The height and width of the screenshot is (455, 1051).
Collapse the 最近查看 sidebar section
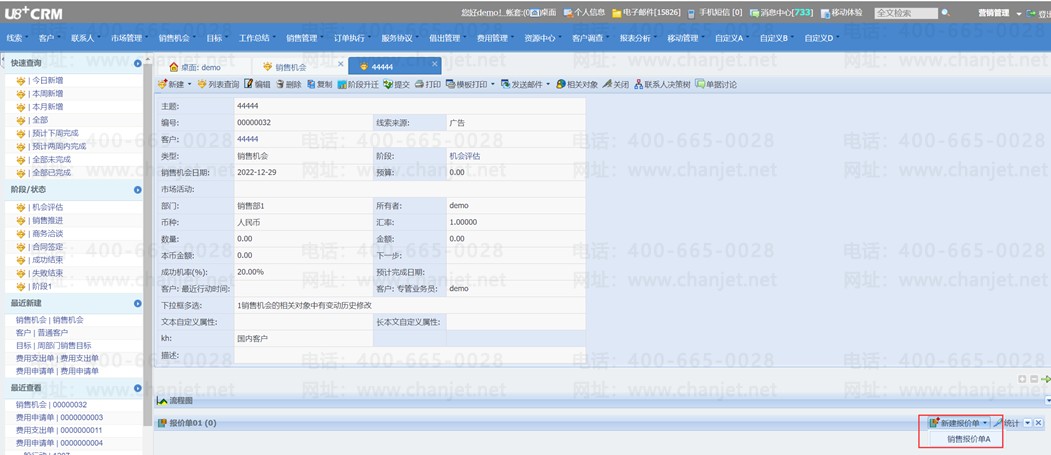137,388
